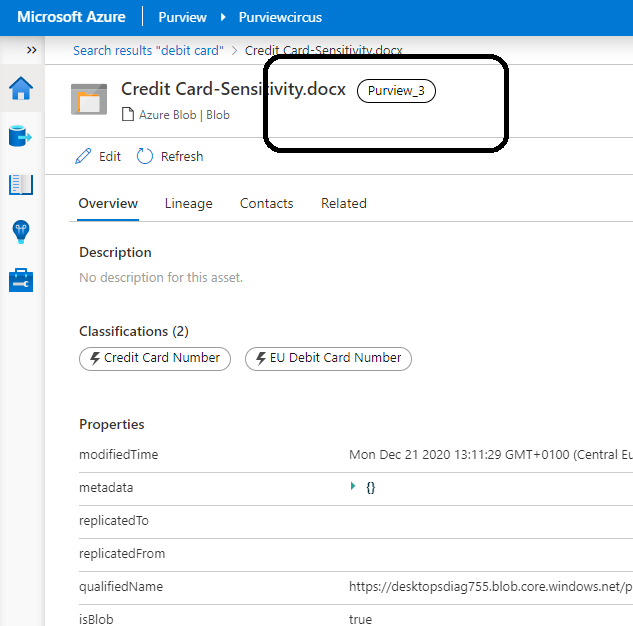Select the Credit Card Number classification

coord(155,358)
